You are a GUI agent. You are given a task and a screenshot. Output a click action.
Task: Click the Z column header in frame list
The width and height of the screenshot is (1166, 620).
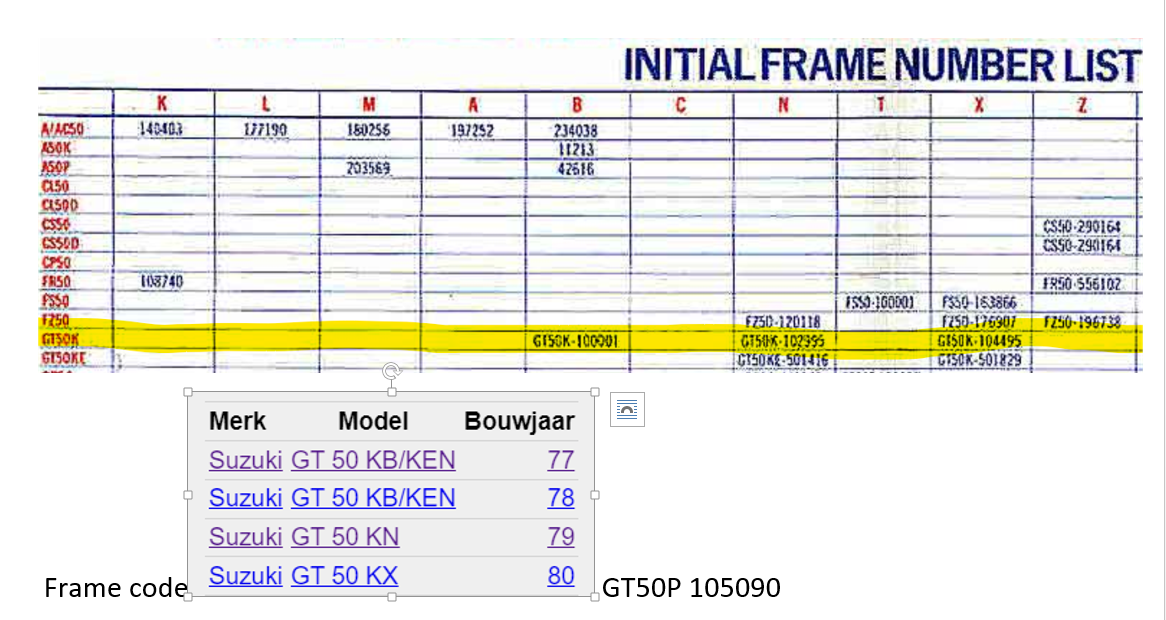click(x=1082, y=106)
